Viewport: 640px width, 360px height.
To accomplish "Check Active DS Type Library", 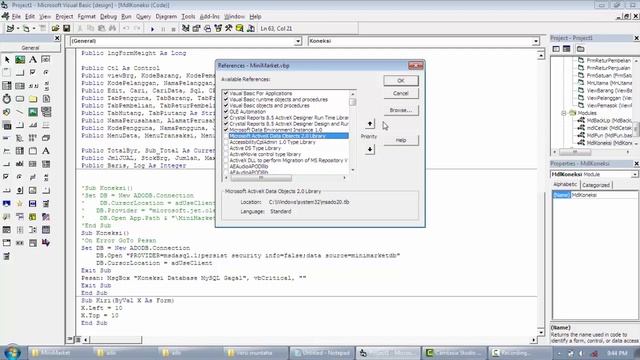I will pyautogui.click(x=226, y=148).
